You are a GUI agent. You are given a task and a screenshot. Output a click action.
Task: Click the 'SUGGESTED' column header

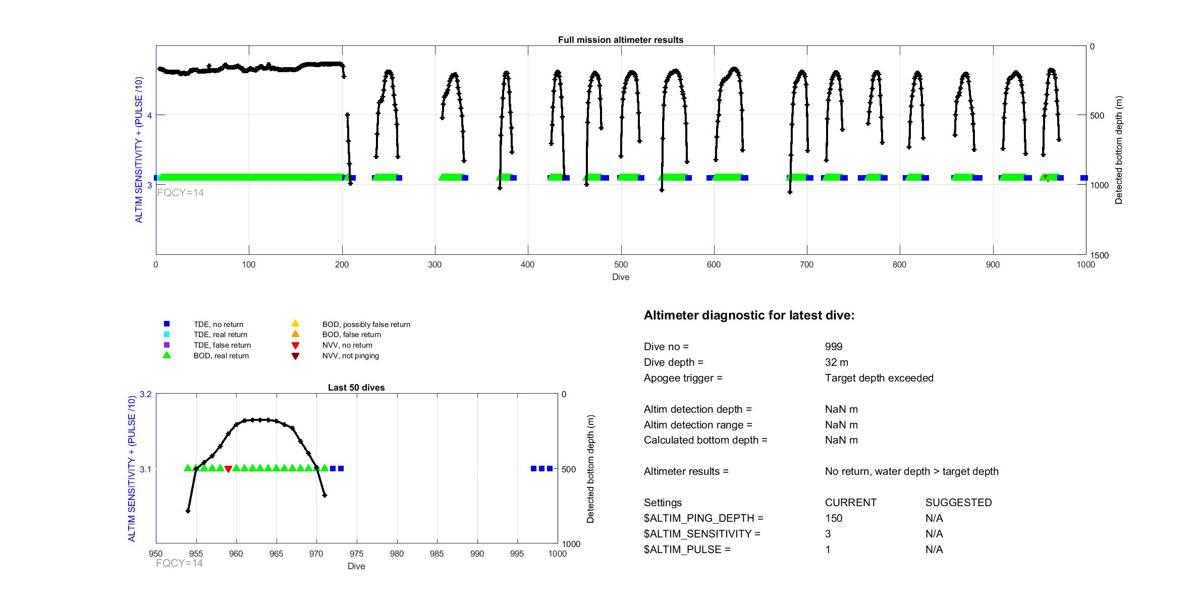click(x=959, y=502)
